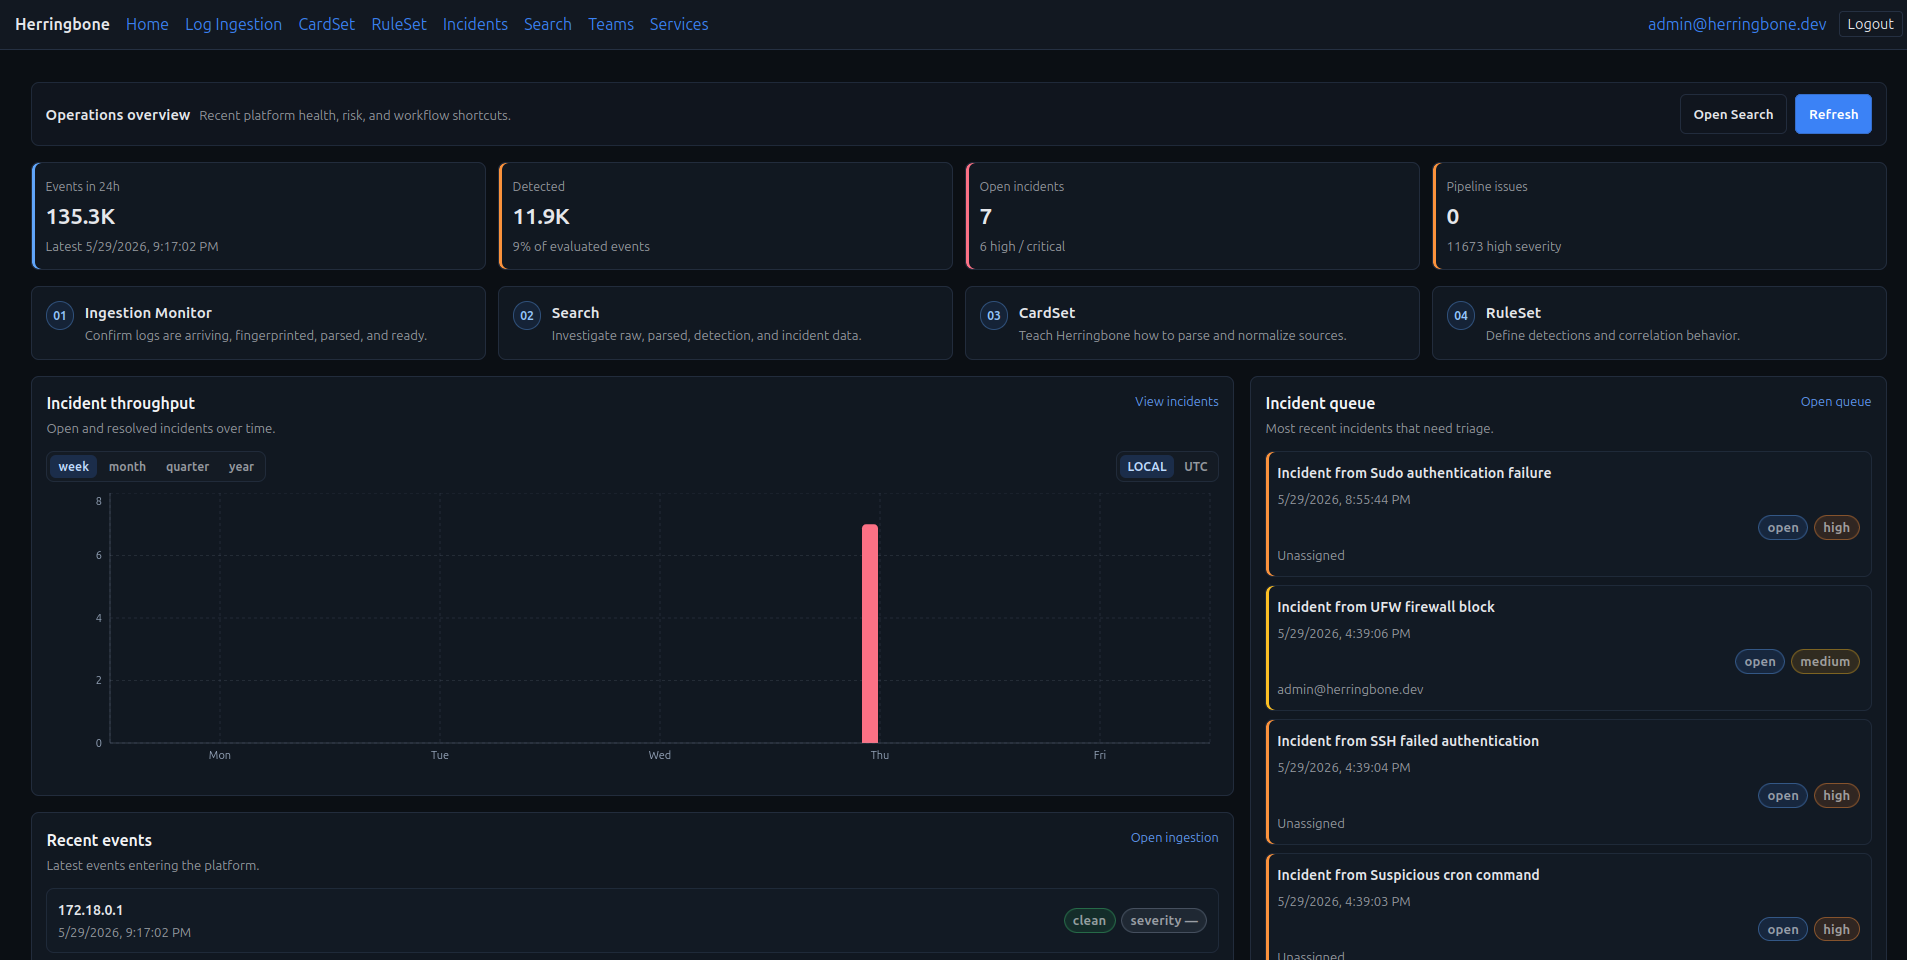Click the clean badge on recent event
This screenshot has width=1907, height=960.
tap(1089, 921)
